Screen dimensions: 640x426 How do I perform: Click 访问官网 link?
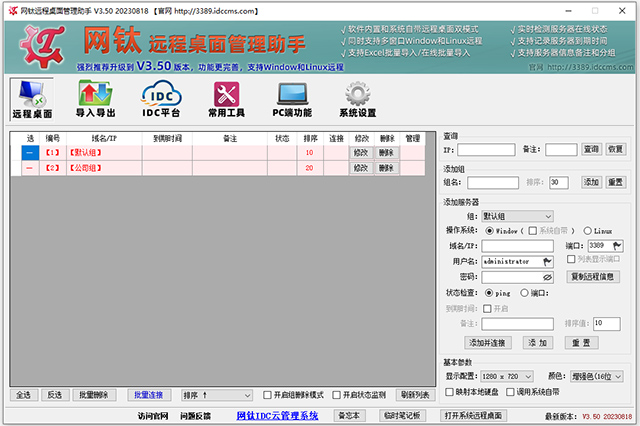click(153, 416)
